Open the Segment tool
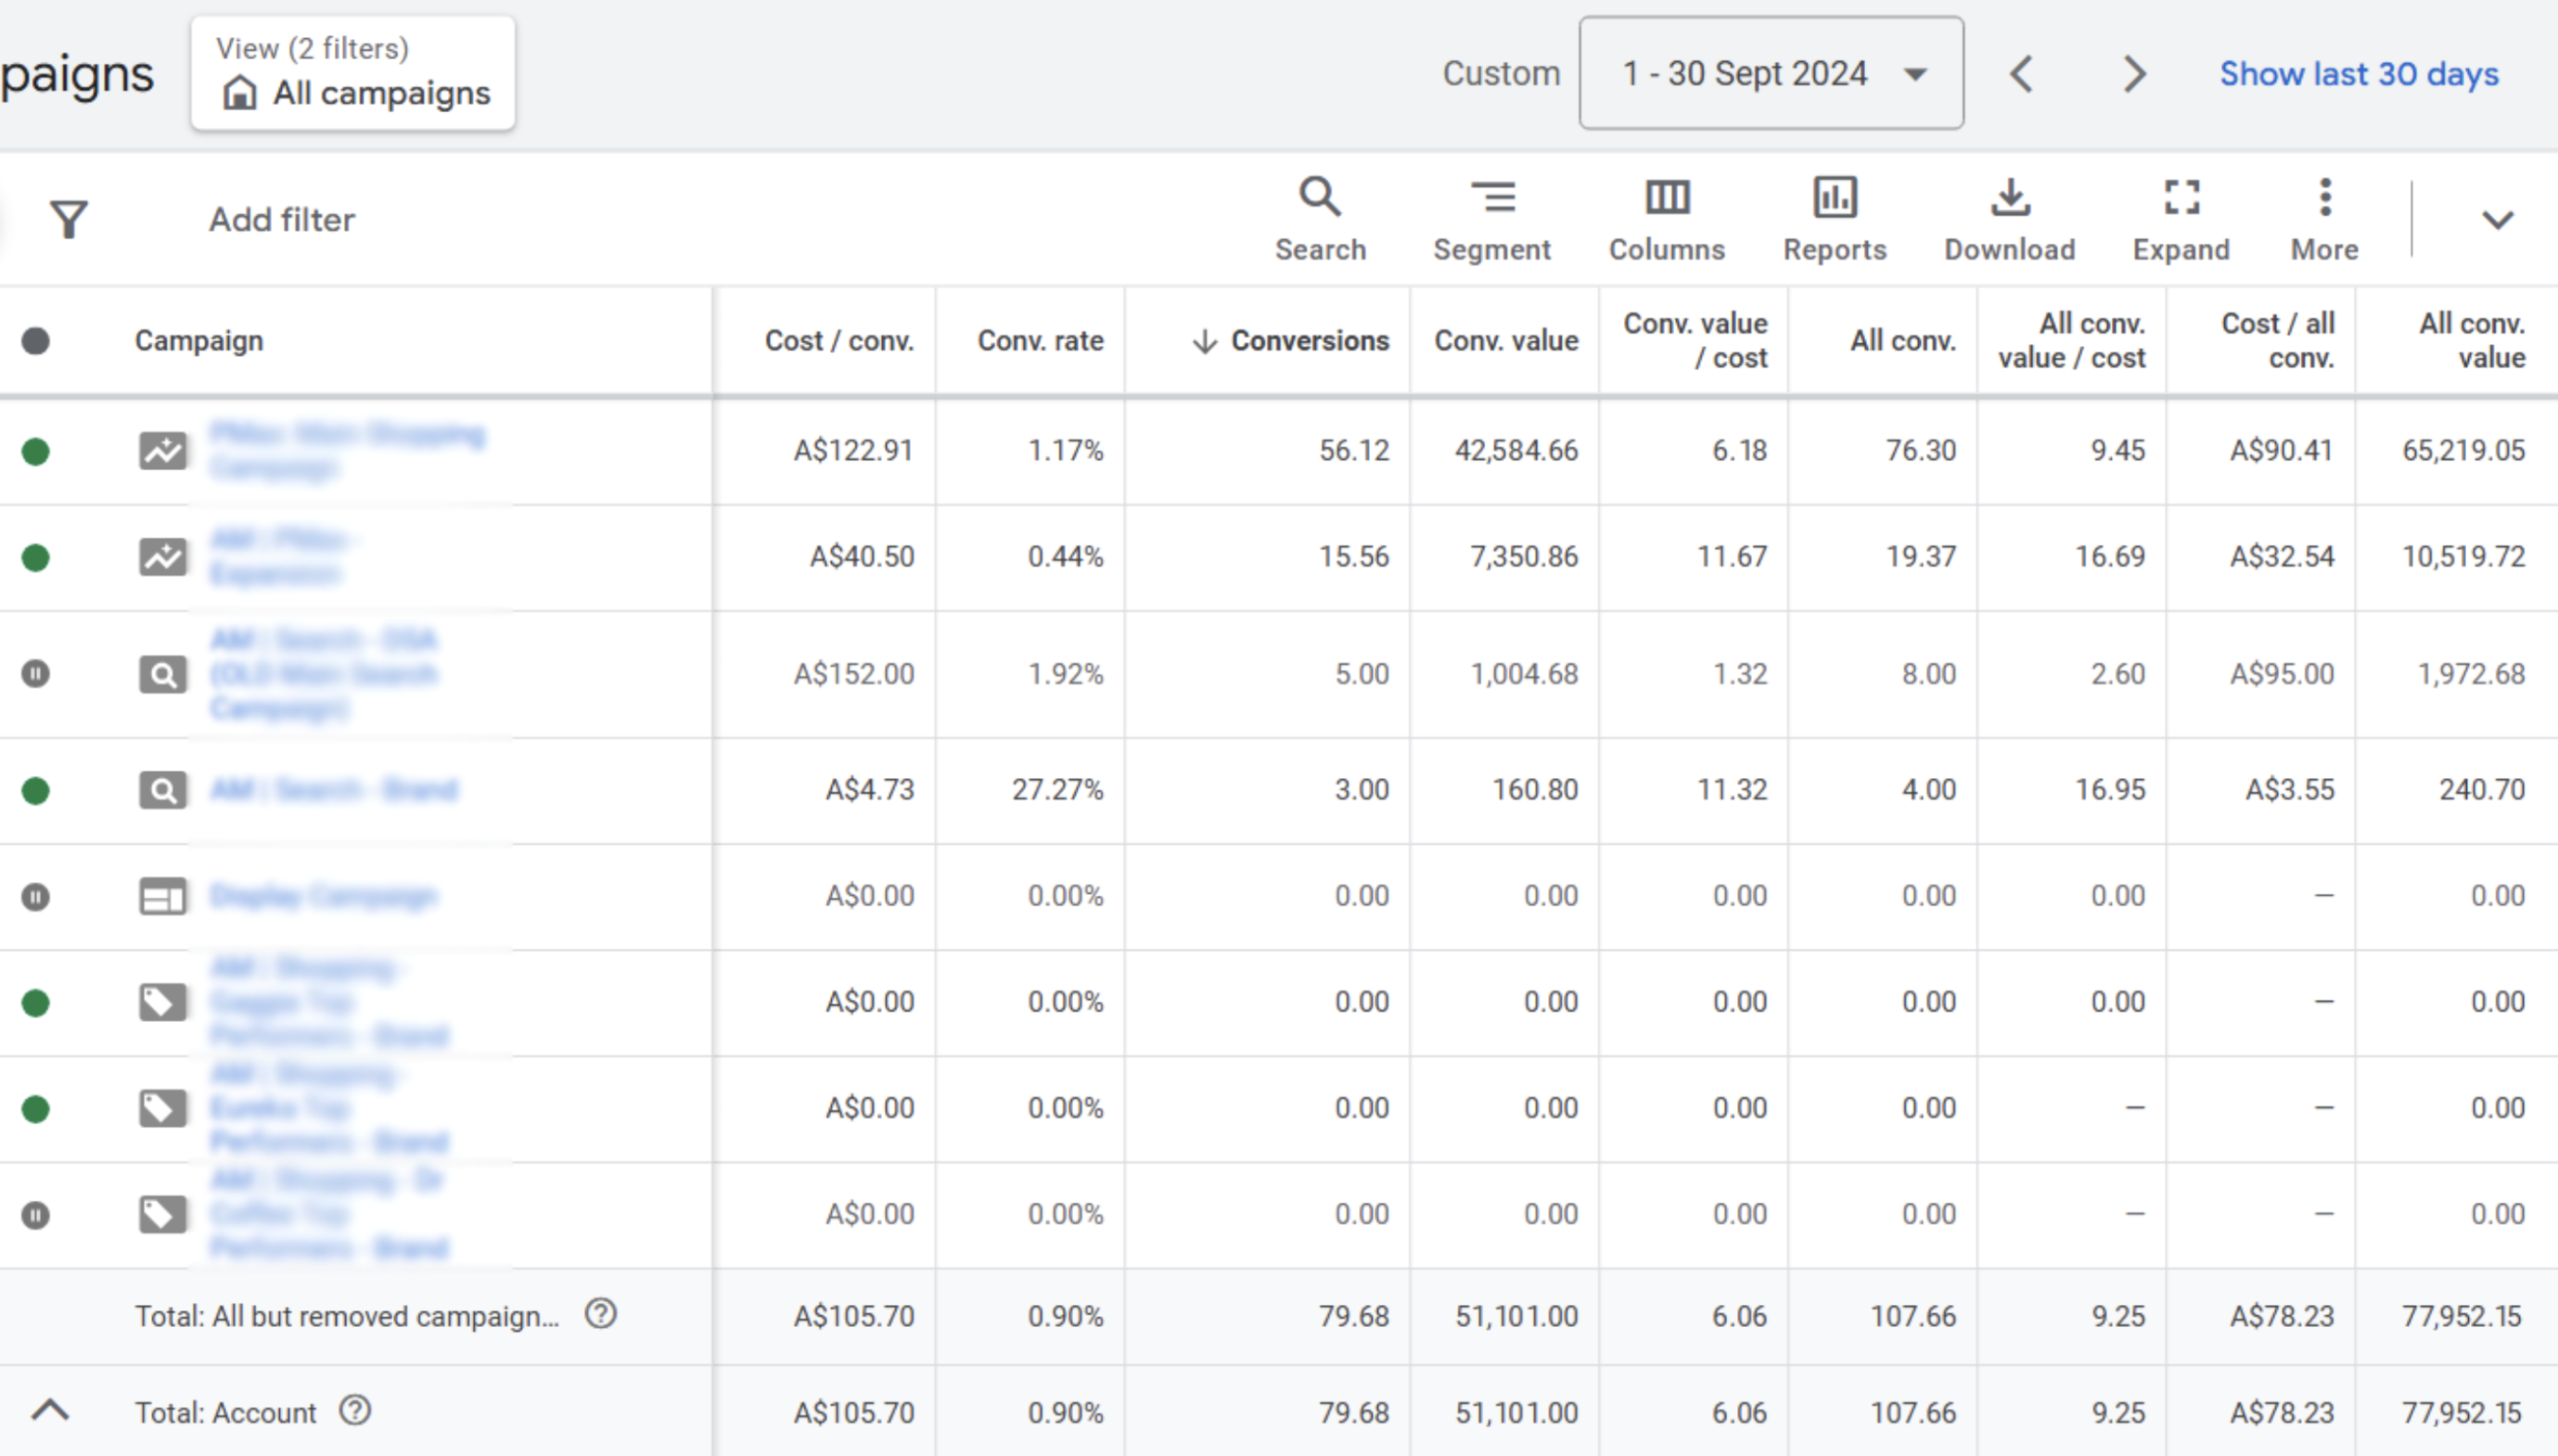This screenshot has height=1456, width=2558. 1492,220
